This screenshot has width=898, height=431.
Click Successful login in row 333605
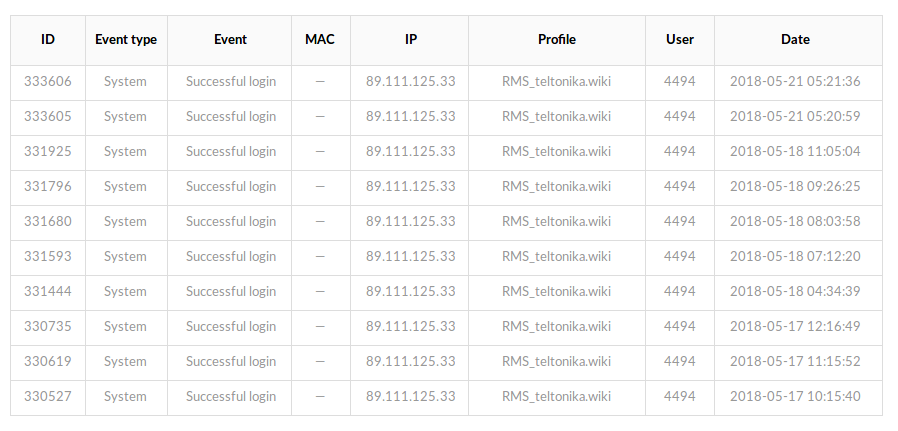(x=231, y=117)
